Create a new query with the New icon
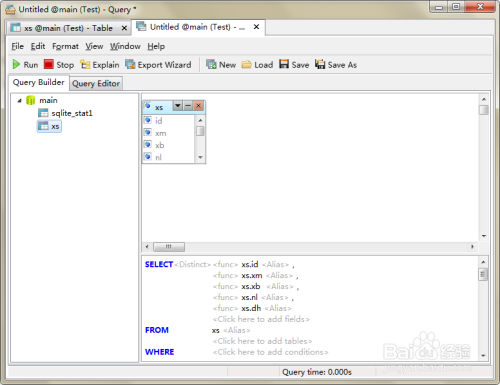500x385 pixels. tap(211, 64)
